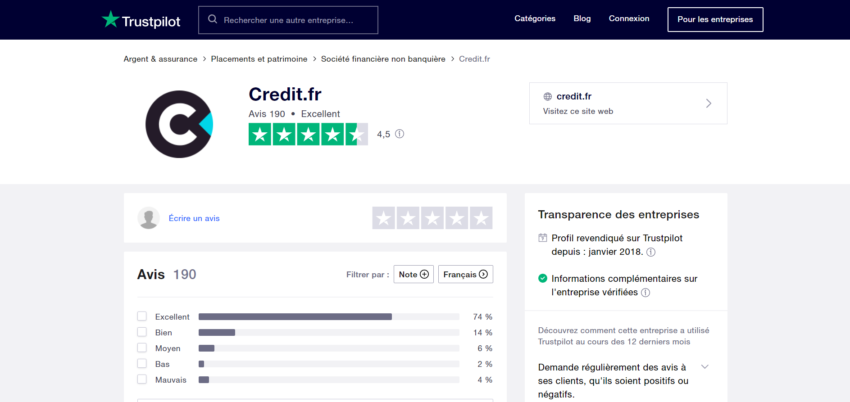Image resolution: width=850 pixels, height=402 pixels.
Task: Click the Trustpilot wordmark
Action: coord(151,21)
